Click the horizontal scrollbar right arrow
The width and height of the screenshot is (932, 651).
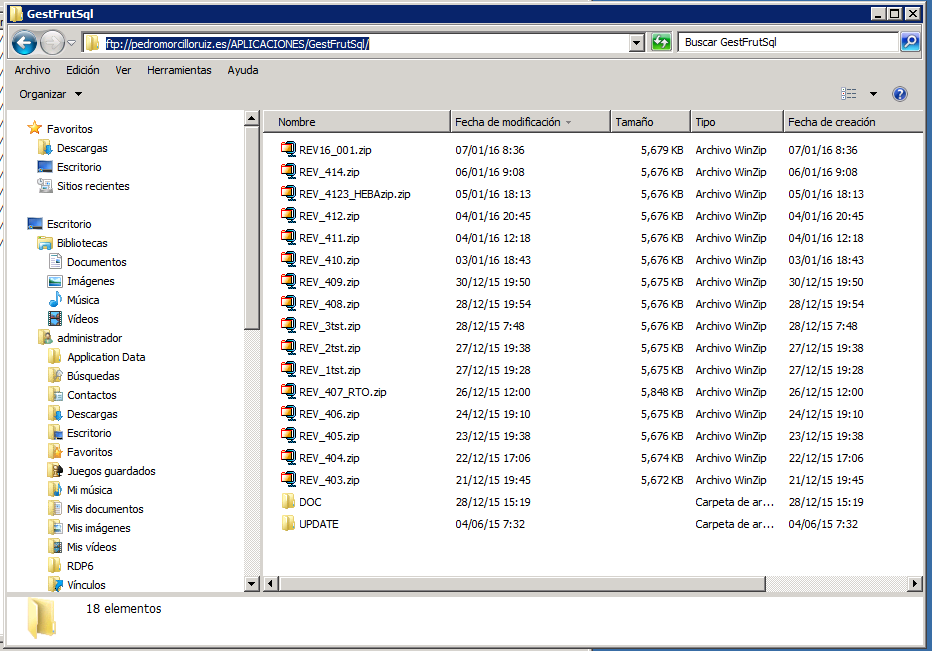tap(914, 583)
